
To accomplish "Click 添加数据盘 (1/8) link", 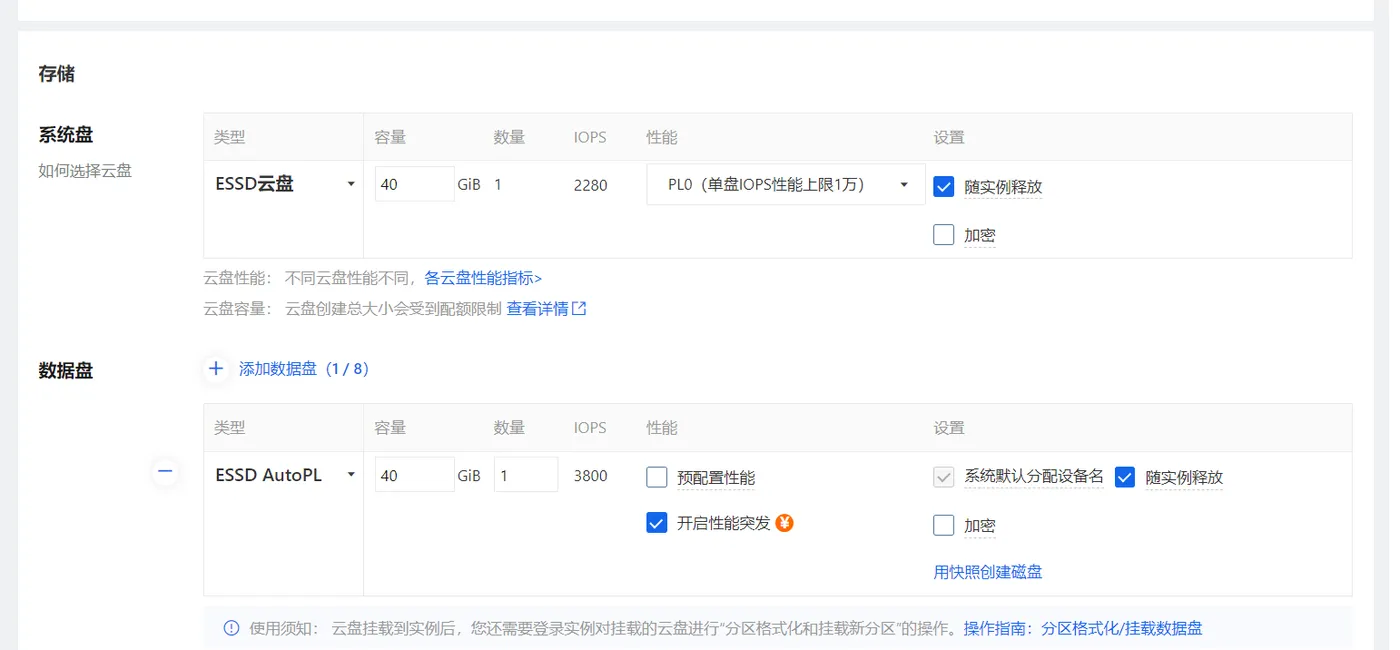I will [304, 369].
